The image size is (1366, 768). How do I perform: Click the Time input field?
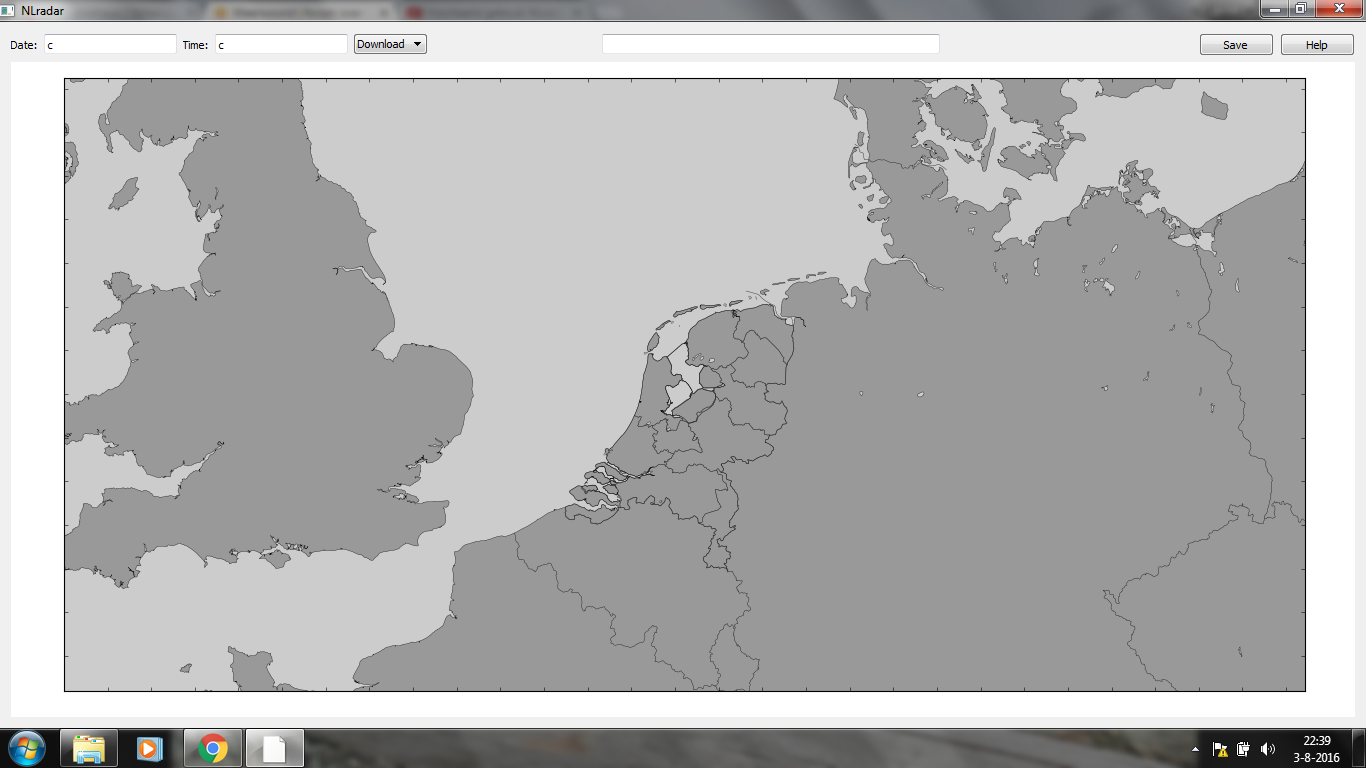tap(281, 45)
